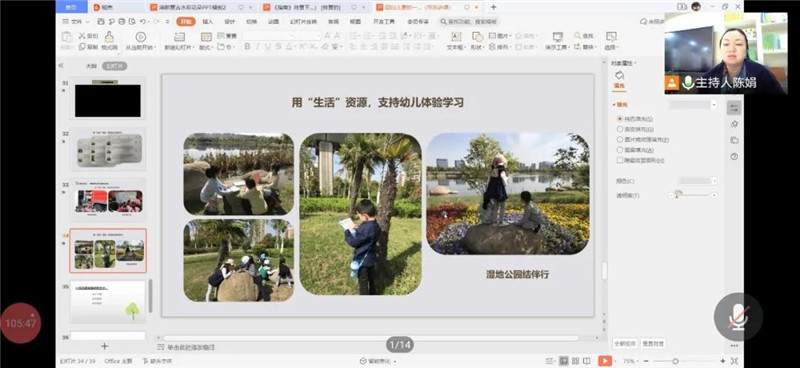Image resolution: width=800 pixels, height=368 pixels.
Task: Click the Copy (复制) button
Action: tap(88, 47)
